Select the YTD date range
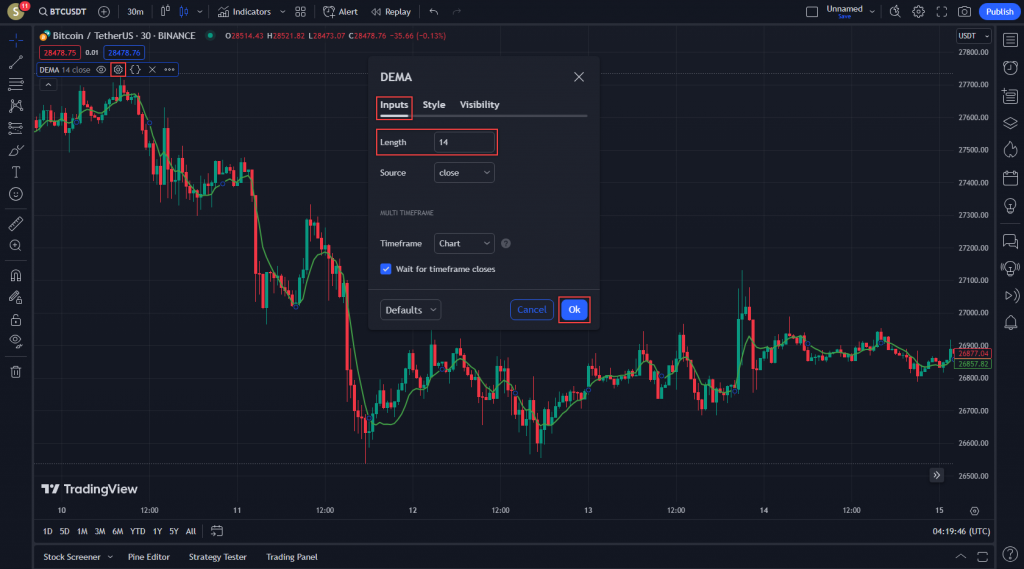This screenshot has width=1024, height=569. coord(137,531)
